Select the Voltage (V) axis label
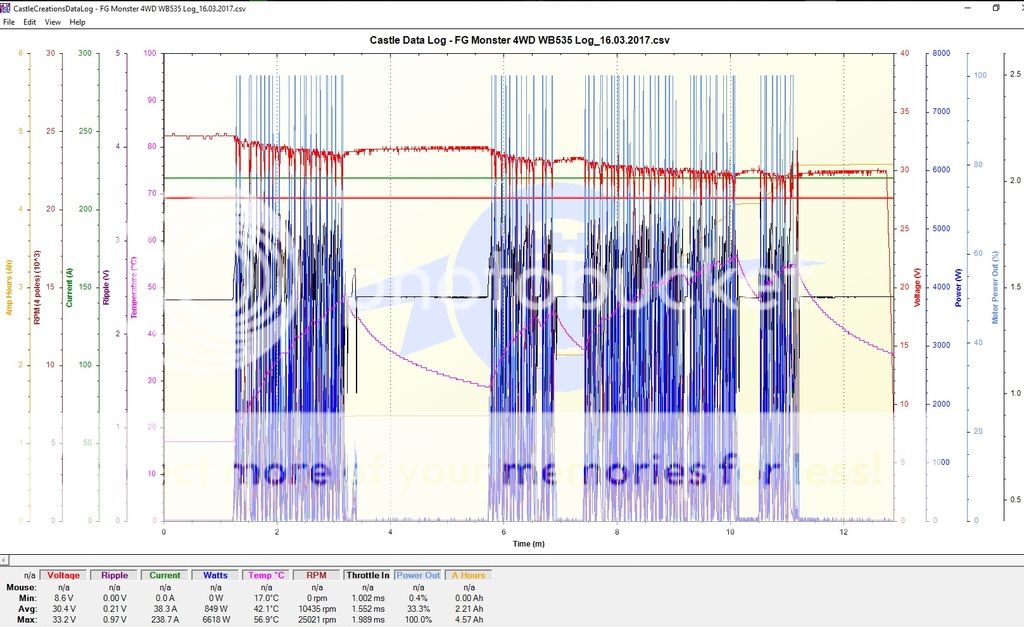Image resolution: width=1024 pixels, height=627 pixels. click(918, 287)
